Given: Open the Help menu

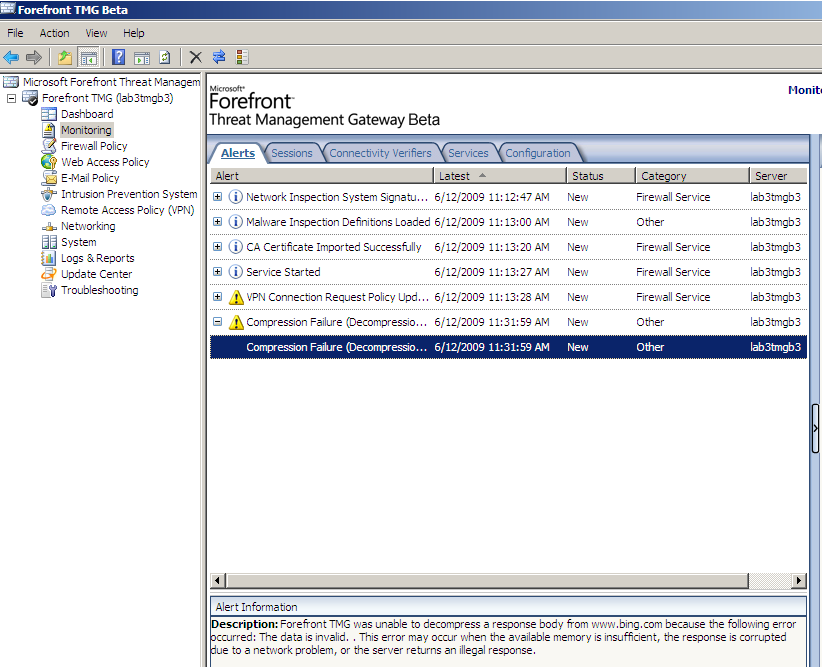Looking at the screenshot, I should point(134,33).
